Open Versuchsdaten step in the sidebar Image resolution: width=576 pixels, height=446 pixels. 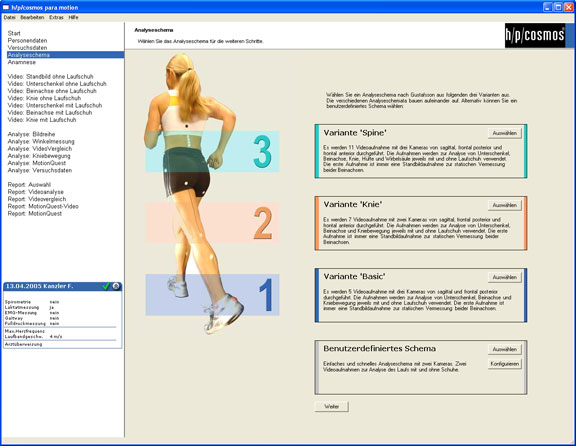tap(27, 48)
